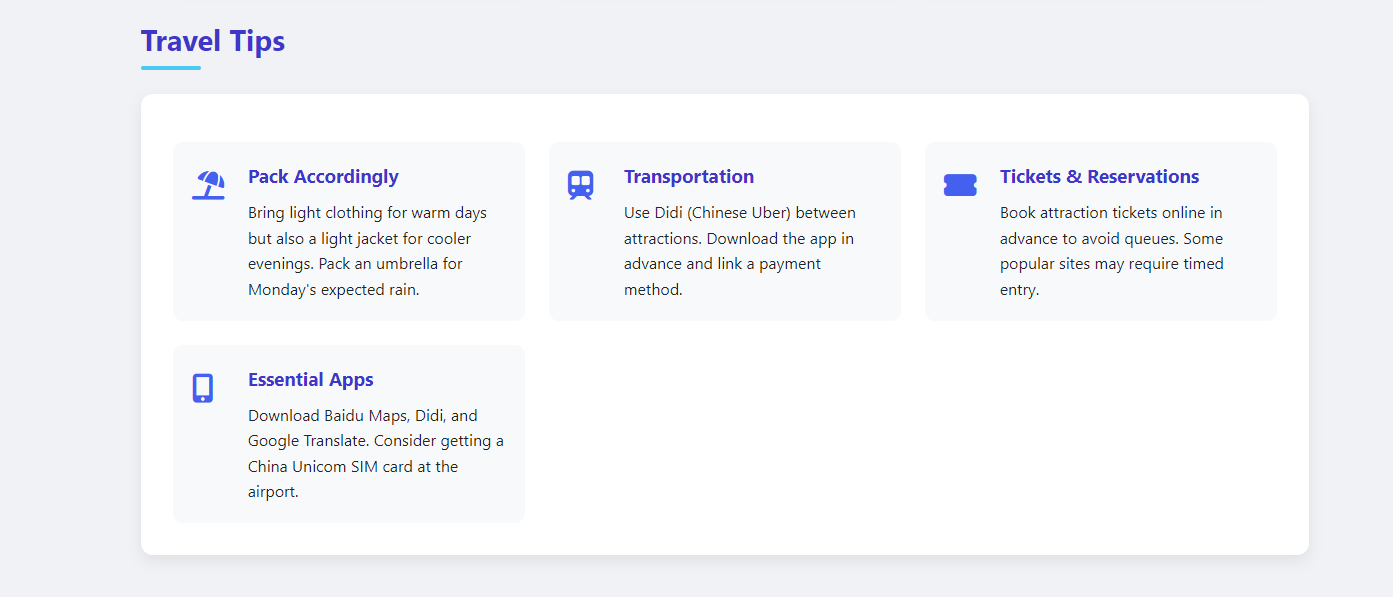Open the Tickets & Reservations tip card
The image size is (1393, 597).
pos(1101,231)
